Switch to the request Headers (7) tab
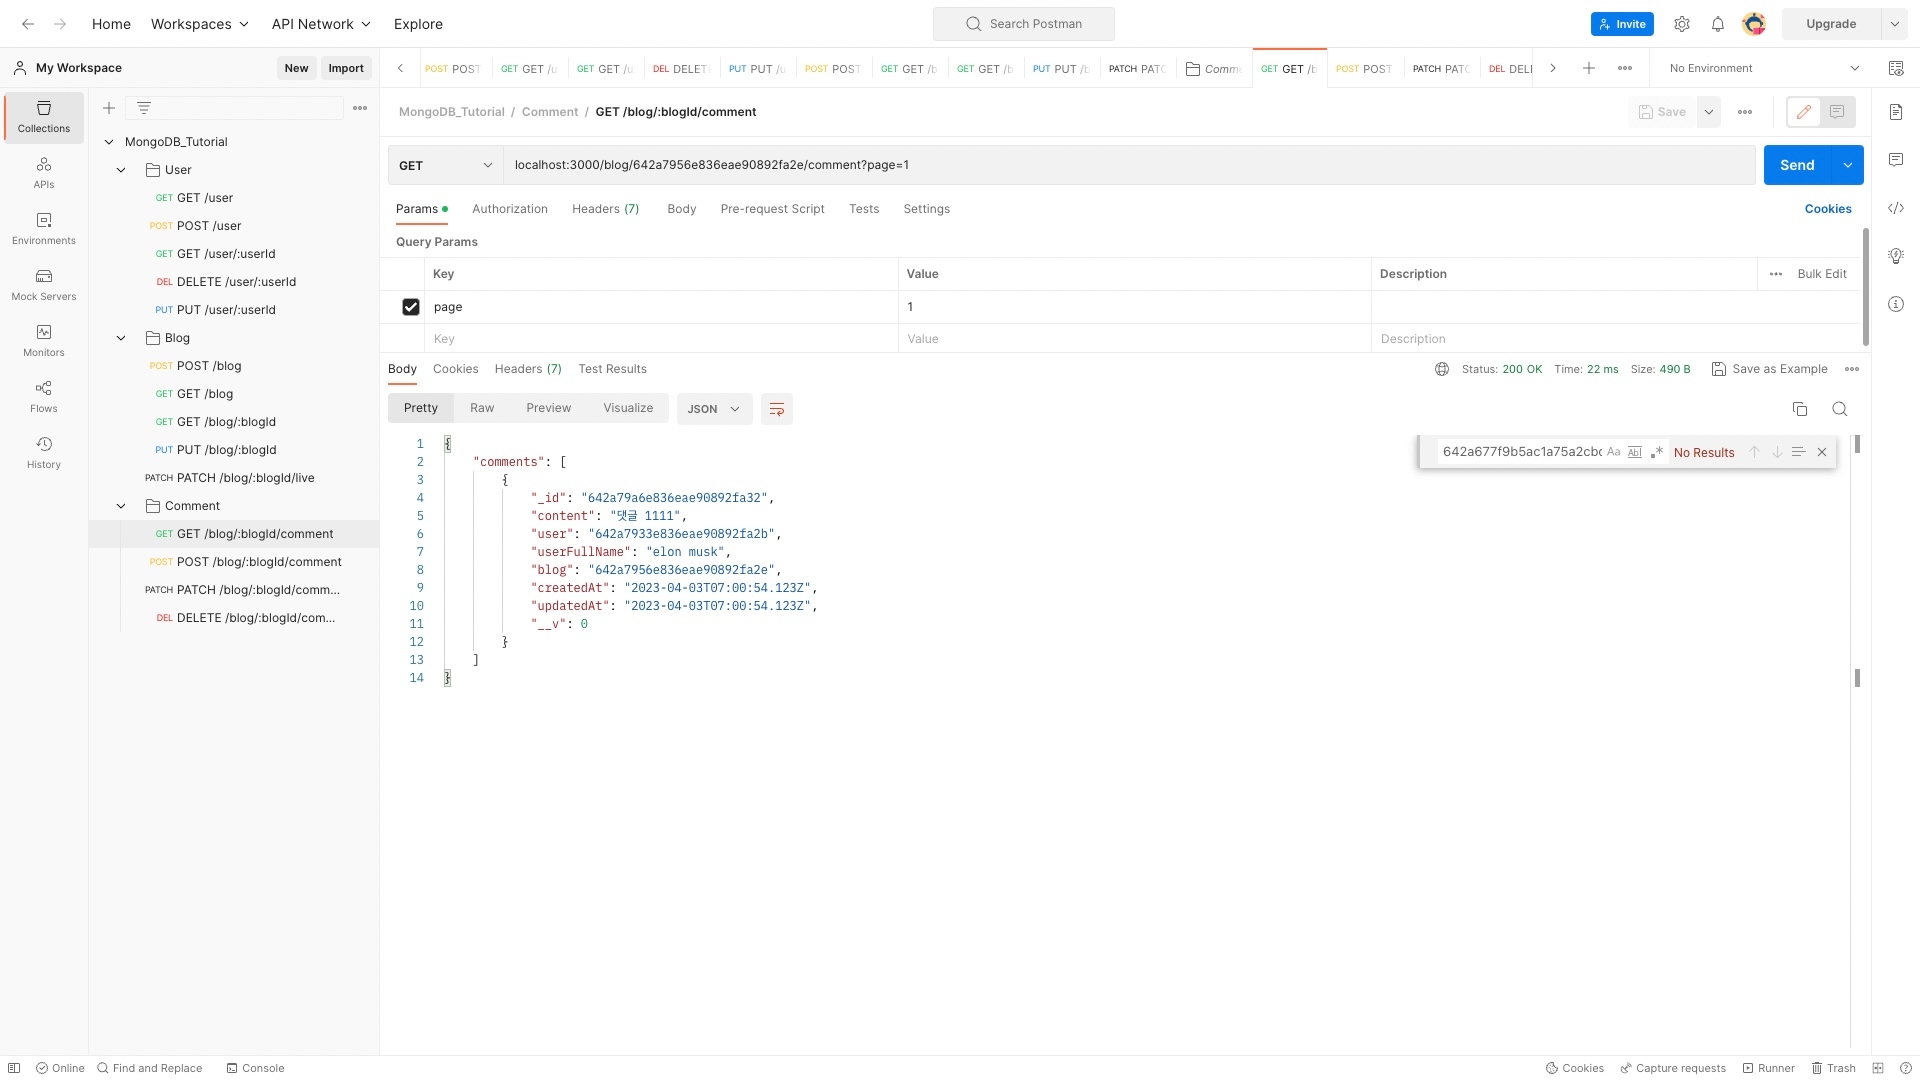Image resolution: width=1920 pixels, height=1080 pixels. pyautogui.click(x=605, y=209)
